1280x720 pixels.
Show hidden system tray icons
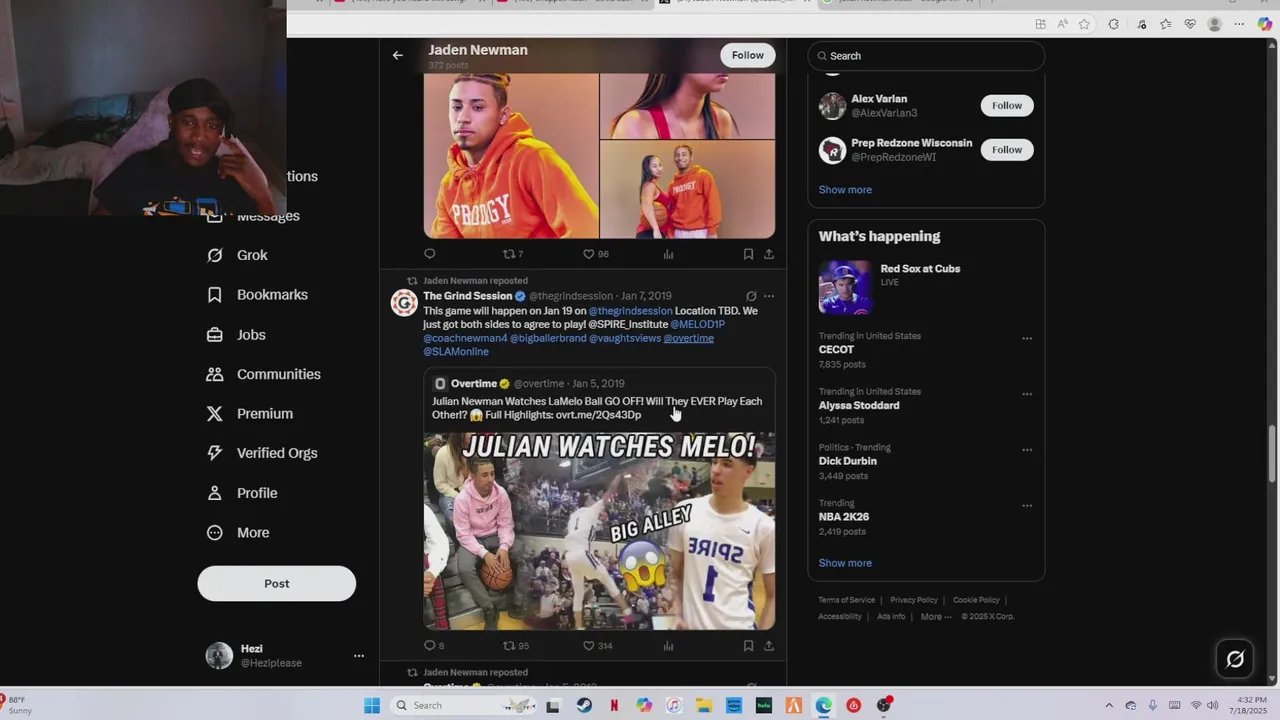click(1108, 706)
